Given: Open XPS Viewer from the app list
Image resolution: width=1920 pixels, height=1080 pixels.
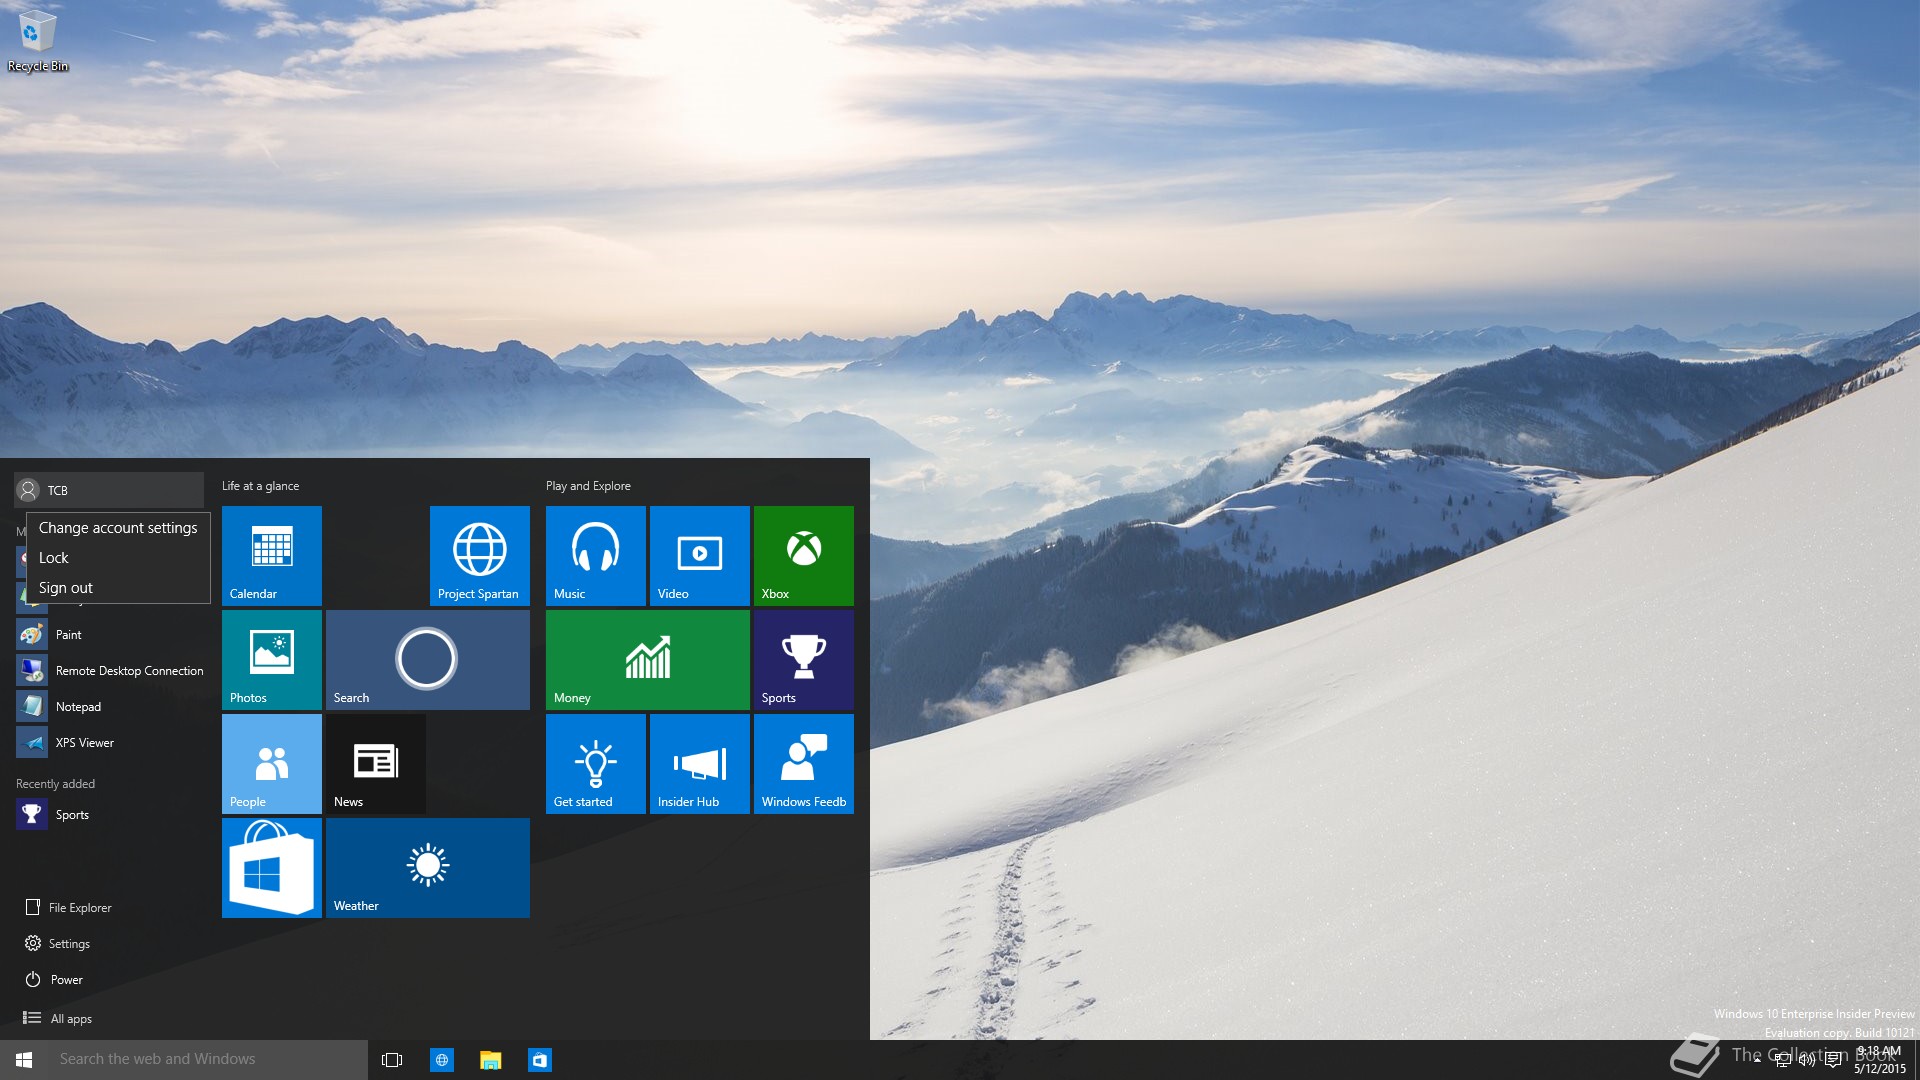Looking at the screenshot, I should (110, 742).
